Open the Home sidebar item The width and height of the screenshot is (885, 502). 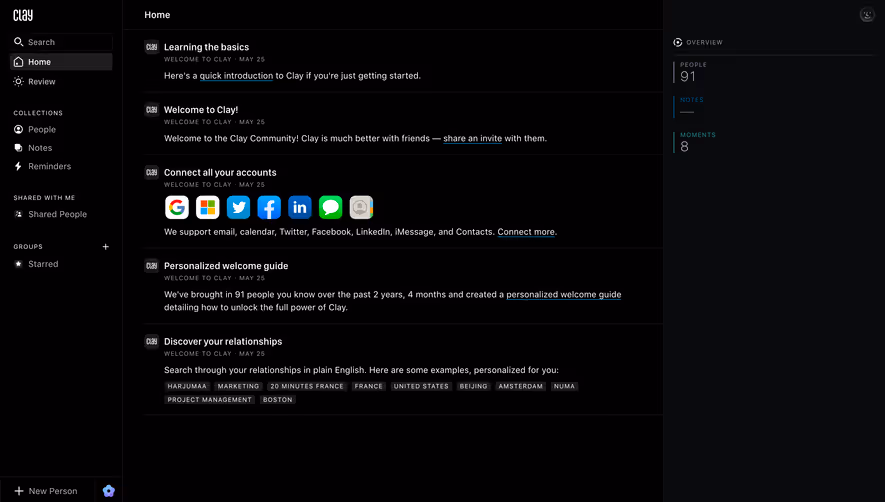point(61,62)
